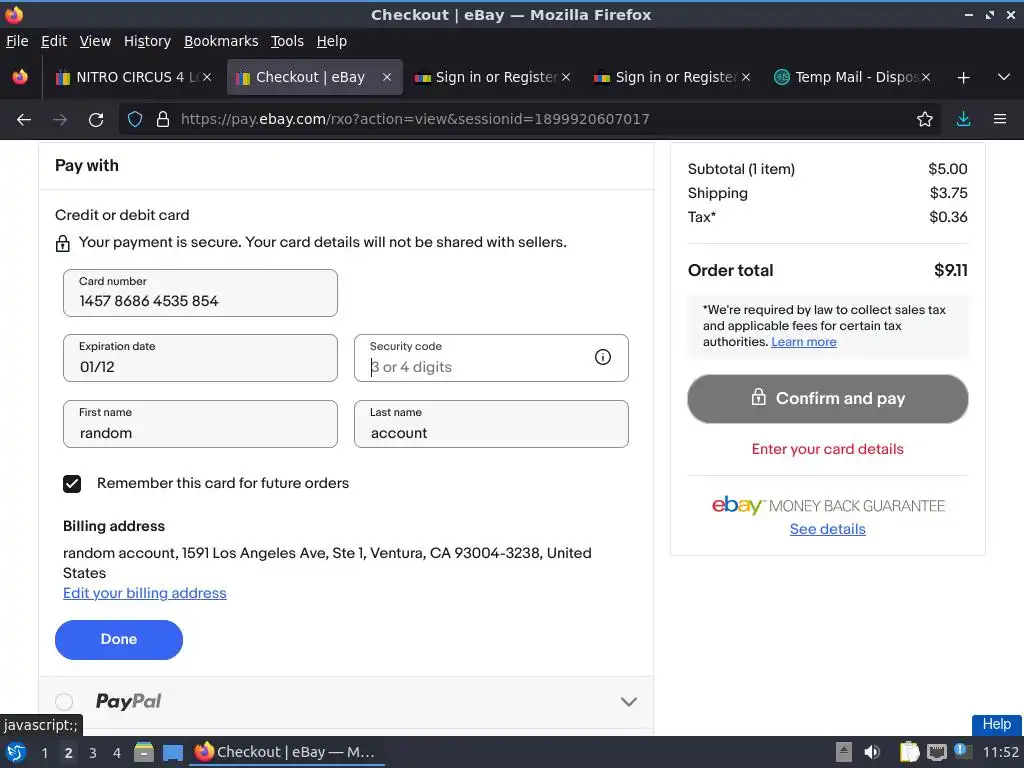Click the URL address bar
The height and width of the screenshot is (768, 1024).
tap(529, 120)
